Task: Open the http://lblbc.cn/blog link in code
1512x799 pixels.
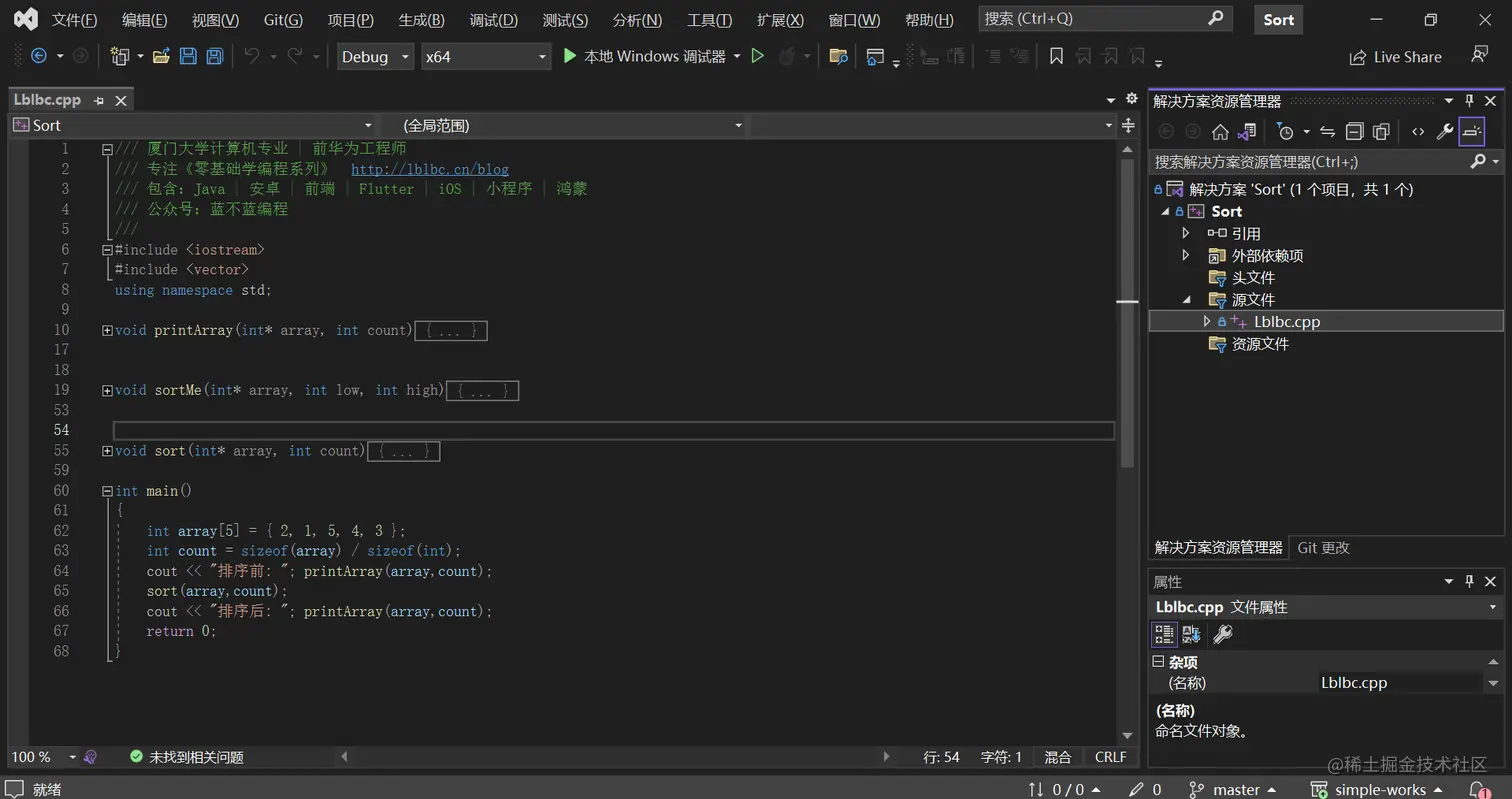Action: pyautogui.click(x=429, y=169)
